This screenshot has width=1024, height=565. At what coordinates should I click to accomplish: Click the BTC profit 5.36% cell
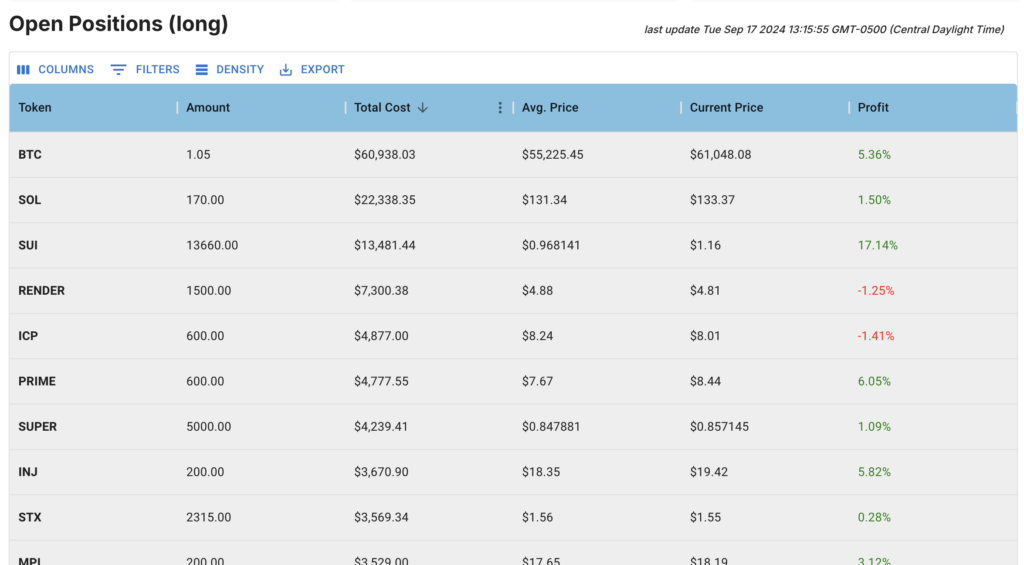[933, 155]
